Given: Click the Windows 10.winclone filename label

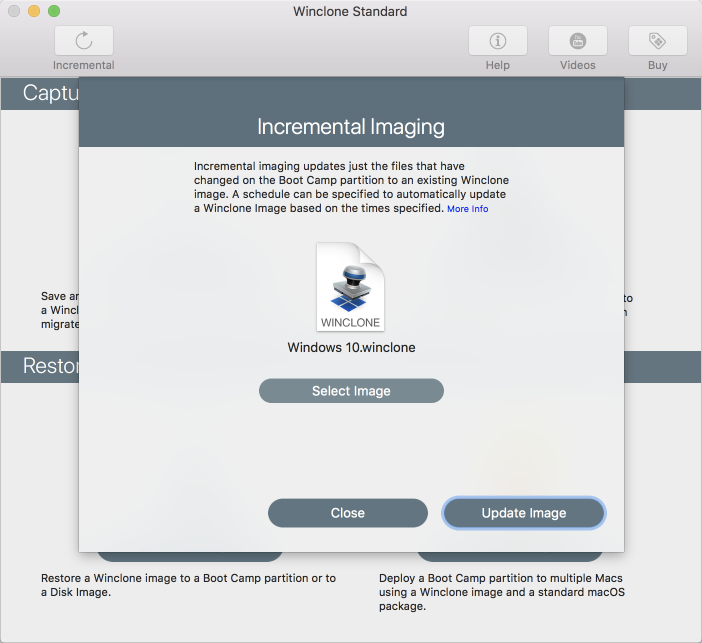Looking at the screenshot, I should 351,347.
